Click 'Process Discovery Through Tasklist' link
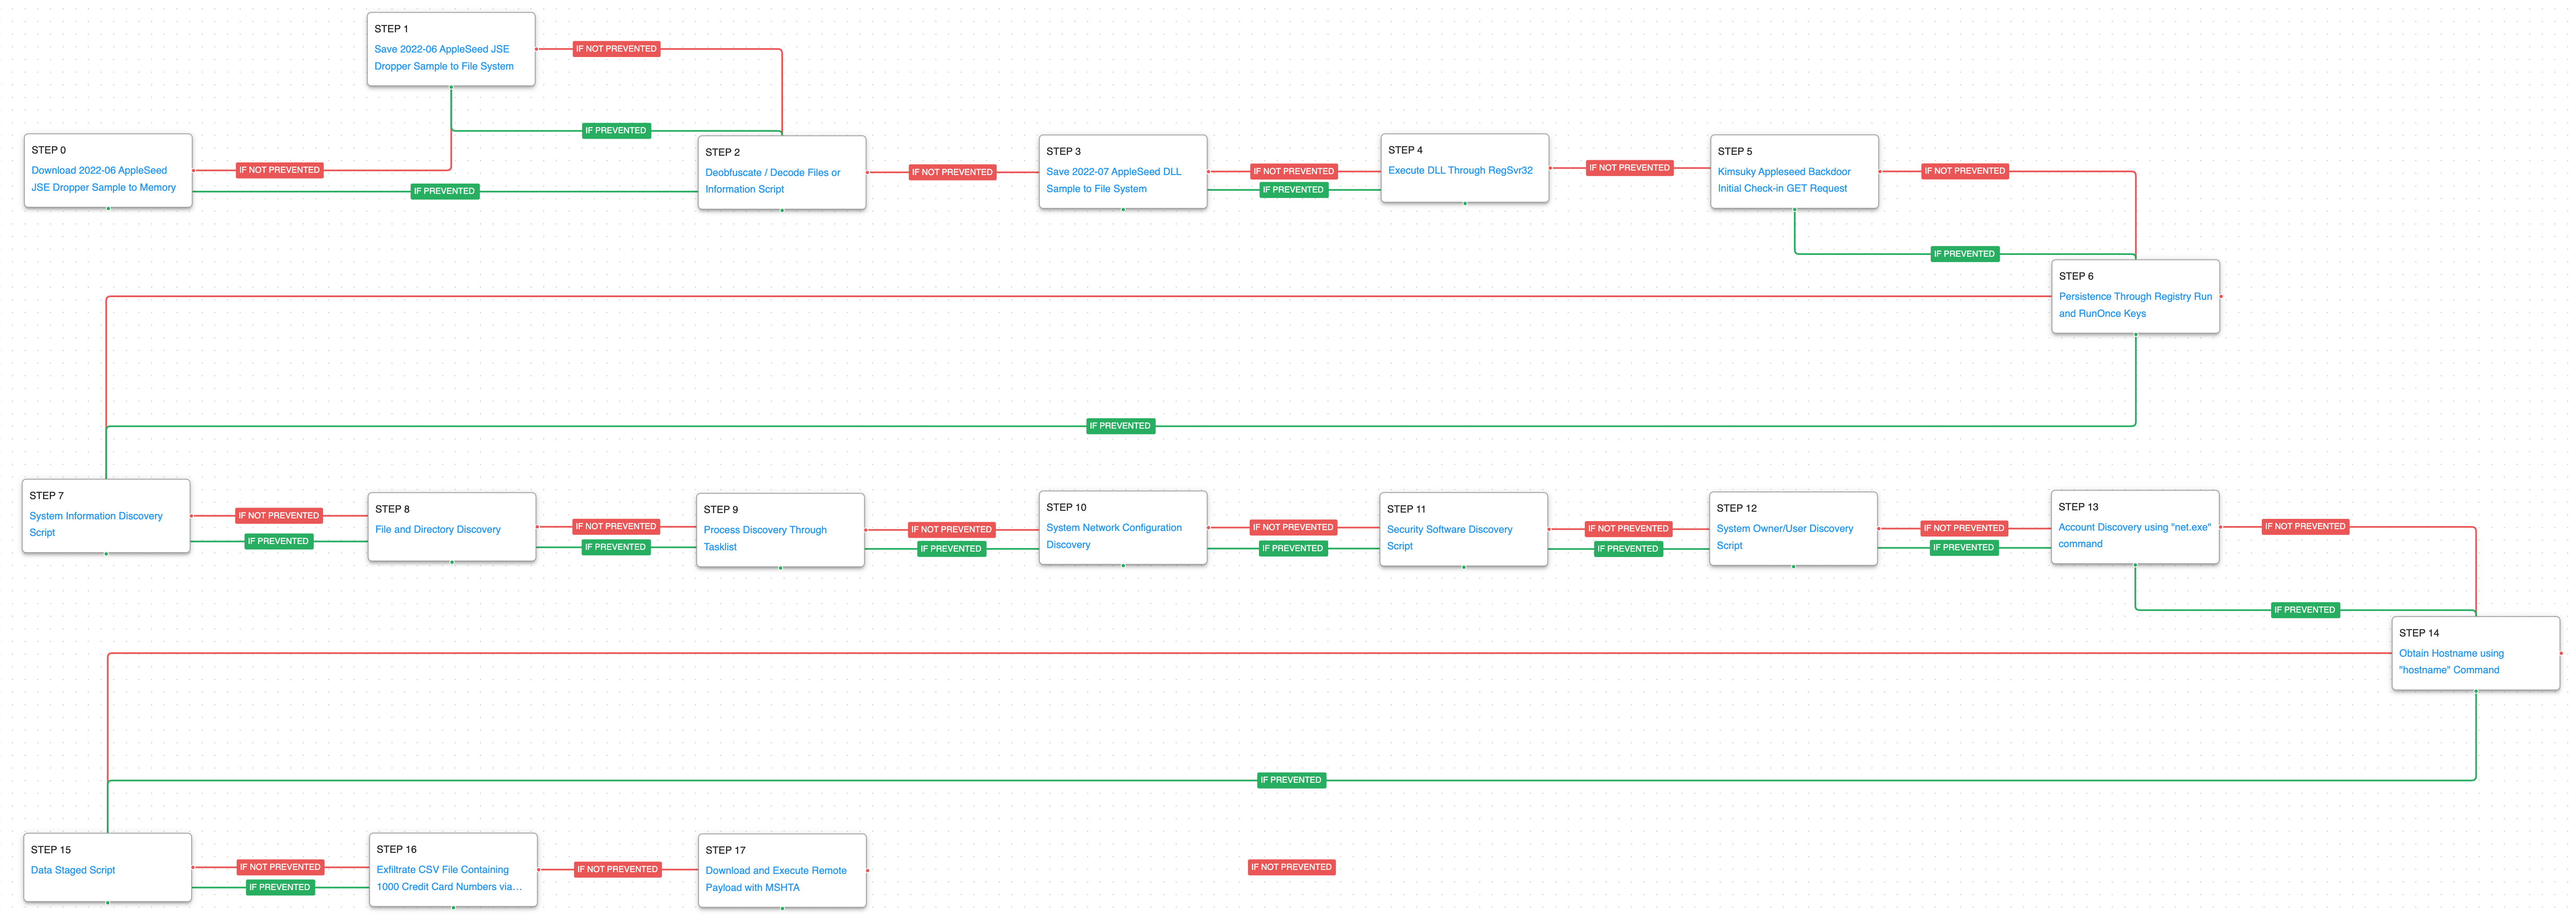2576x917 pixels. tap(764, 530)
